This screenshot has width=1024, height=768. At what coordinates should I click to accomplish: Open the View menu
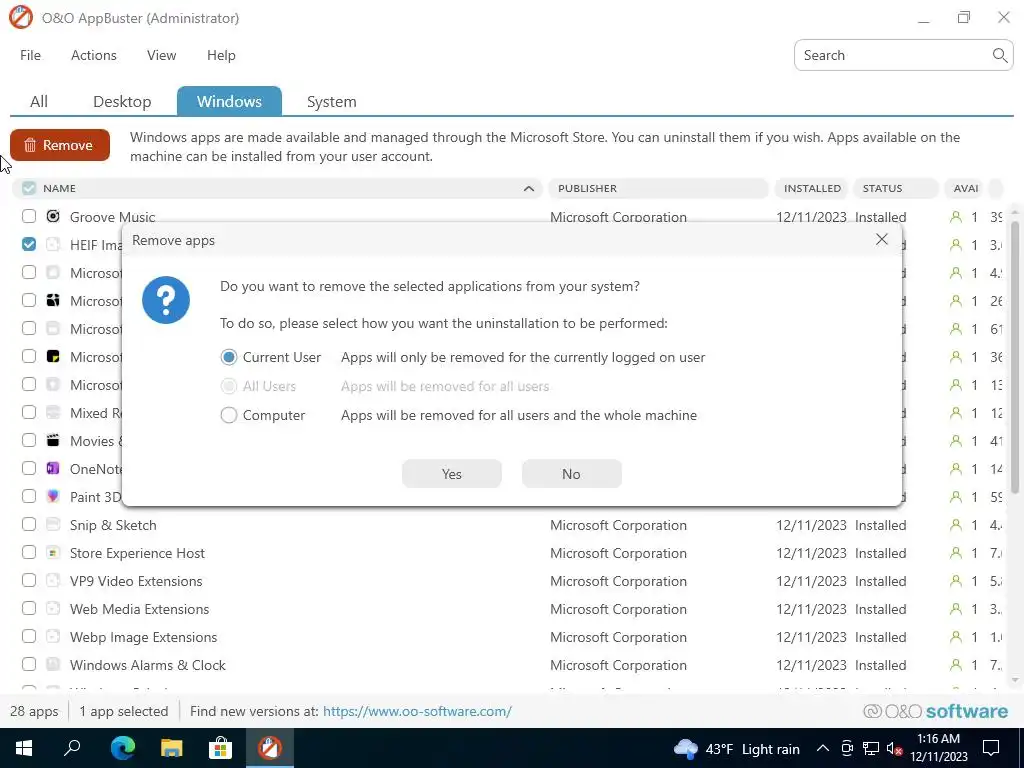pyautogui.click(x=161, y=56)
